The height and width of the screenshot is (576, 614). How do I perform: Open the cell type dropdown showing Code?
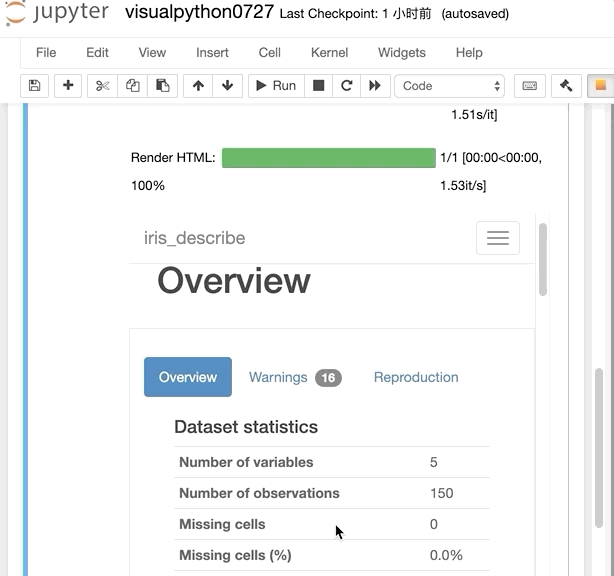[x=450, y=86]
